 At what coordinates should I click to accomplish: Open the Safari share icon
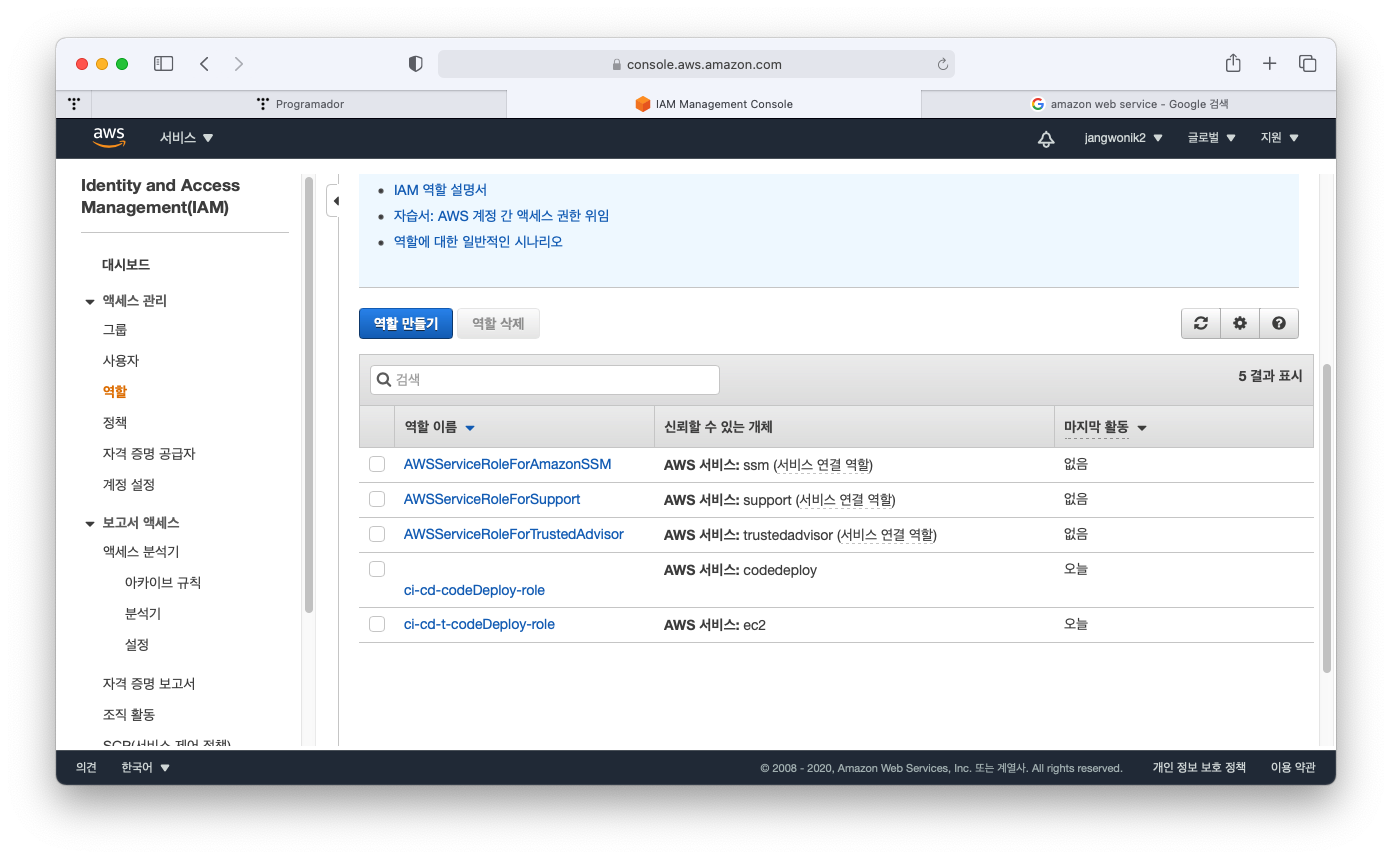[x=1233, y=63]
